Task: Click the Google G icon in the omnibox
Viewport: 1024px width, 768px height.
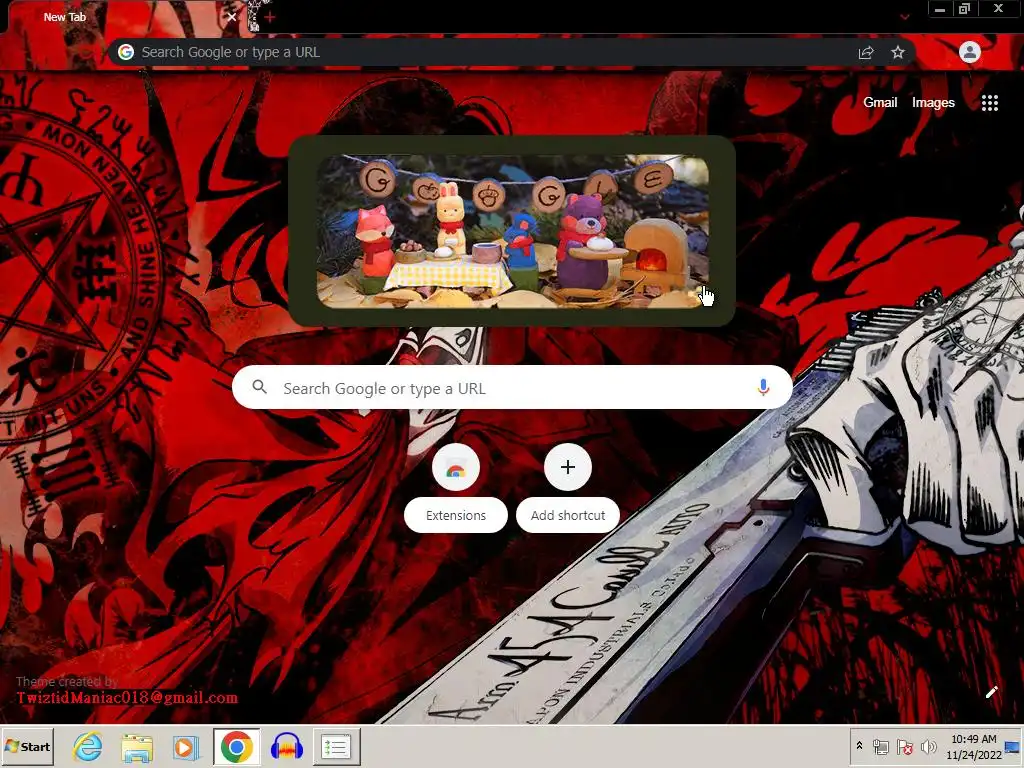Action: [x=126, y=52]
